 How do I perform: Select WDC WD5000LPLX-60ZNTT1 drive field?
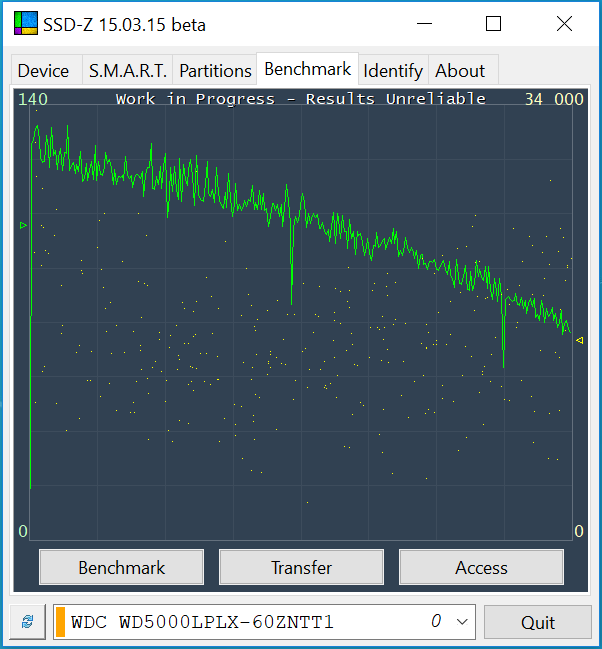tap(264, 622)
